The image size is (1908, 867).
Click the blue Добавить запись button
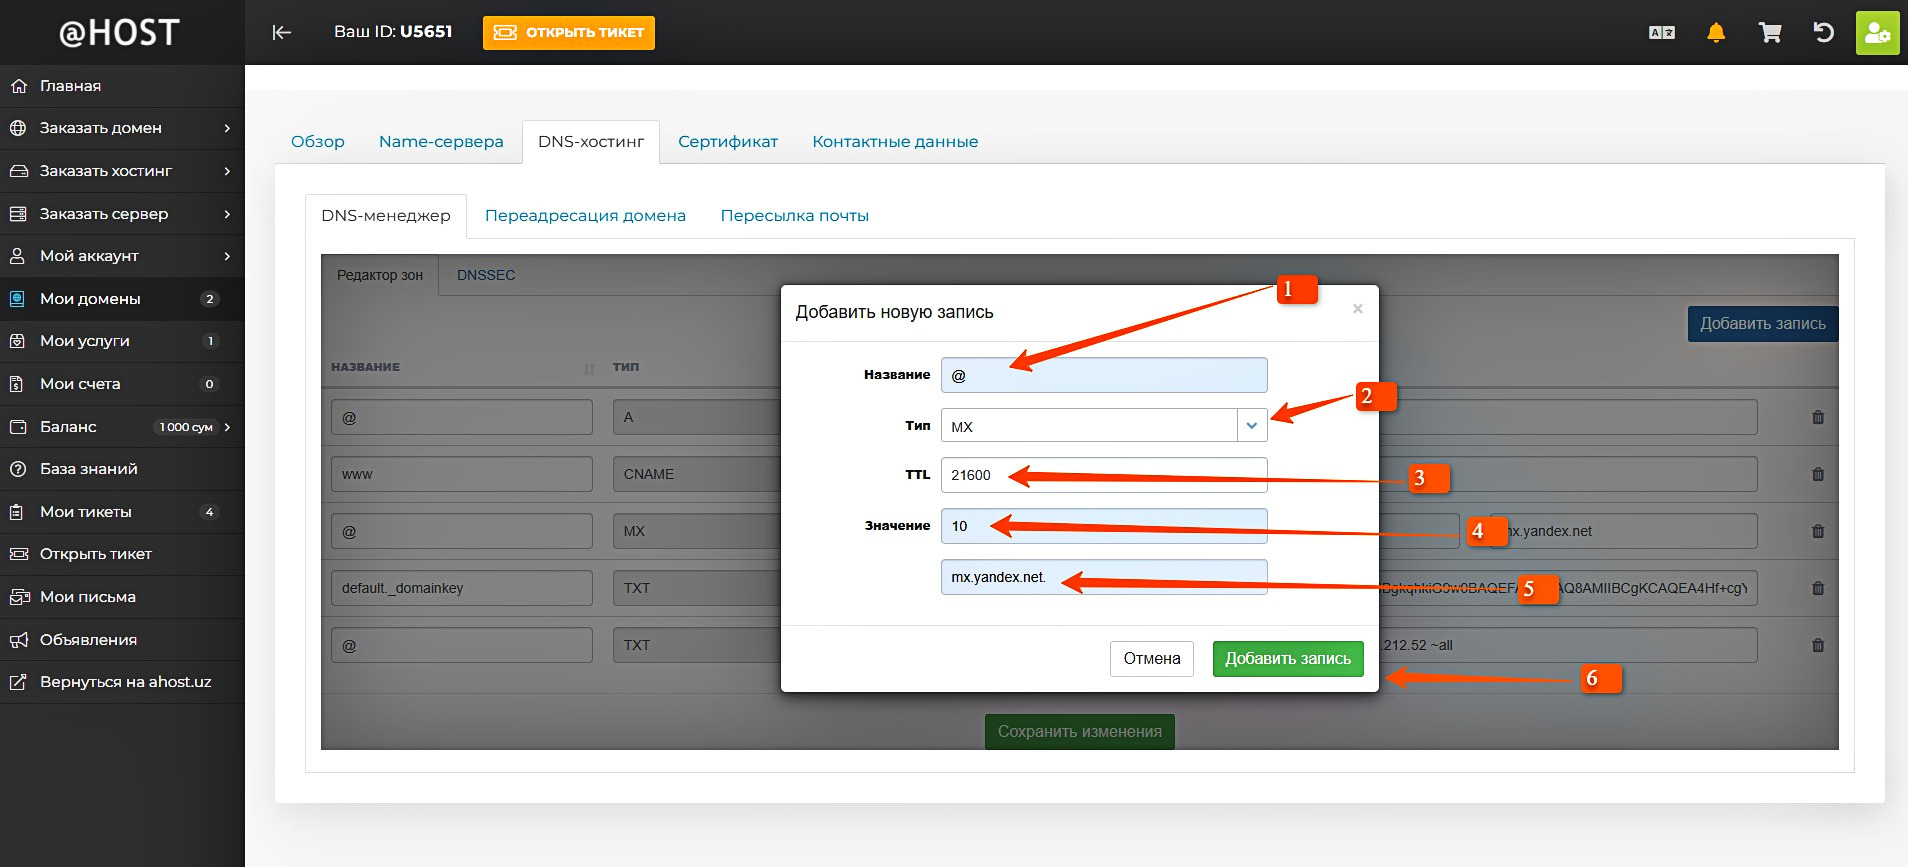tap(1763, 324)
